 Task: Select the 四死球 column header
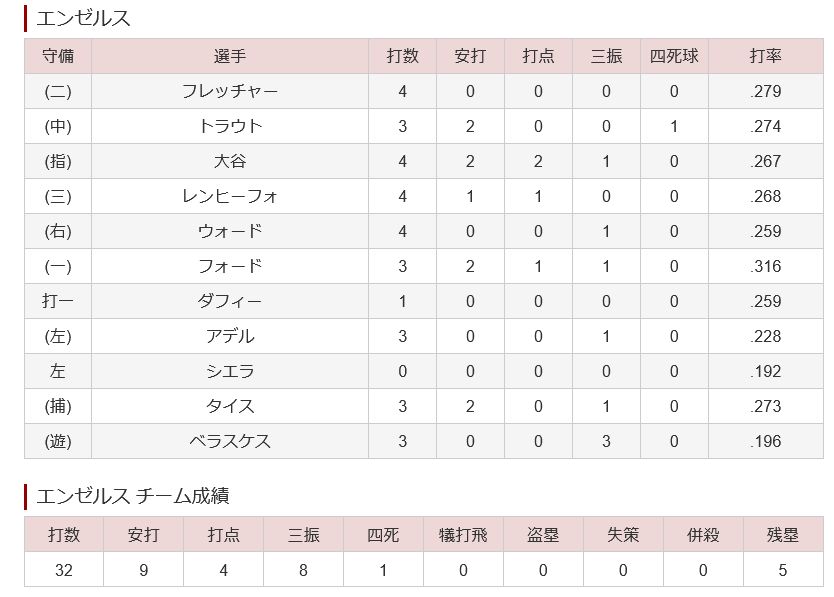tap(674, 56)
